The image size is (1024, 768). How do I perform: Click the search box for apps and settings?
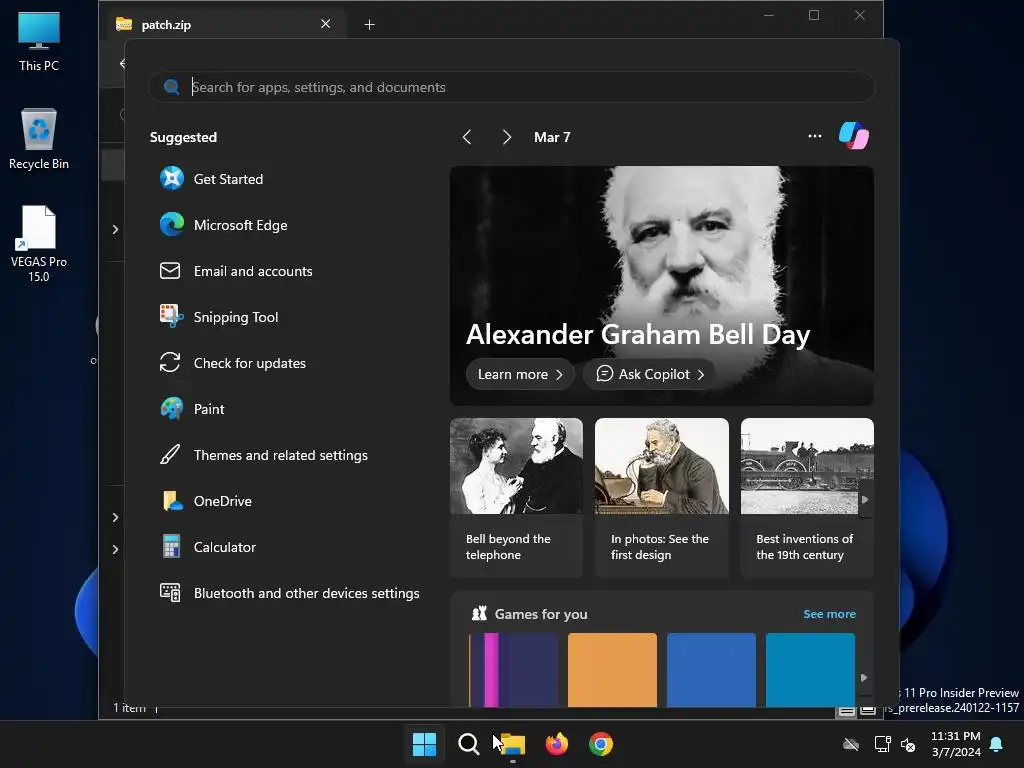[x=511, y=87]
